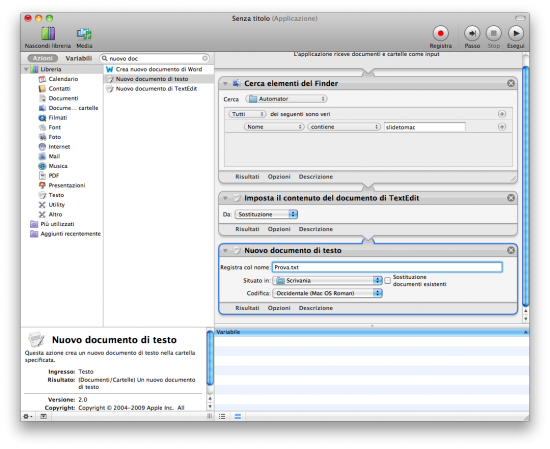Select the Utility library category
This screenshot has height=449, width=550.
pyautogui.click(x=56, y=205)
